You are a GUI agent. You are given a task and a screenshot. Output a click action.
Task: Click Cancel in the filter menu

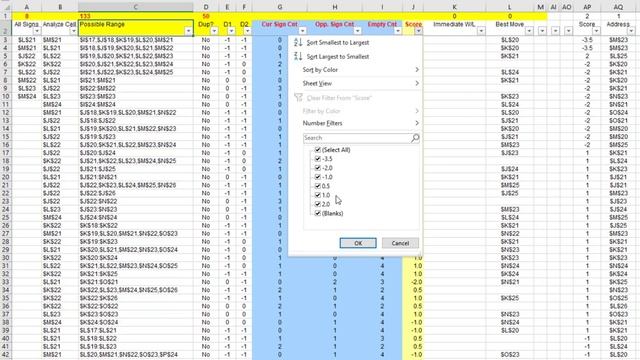pos(400,243)
